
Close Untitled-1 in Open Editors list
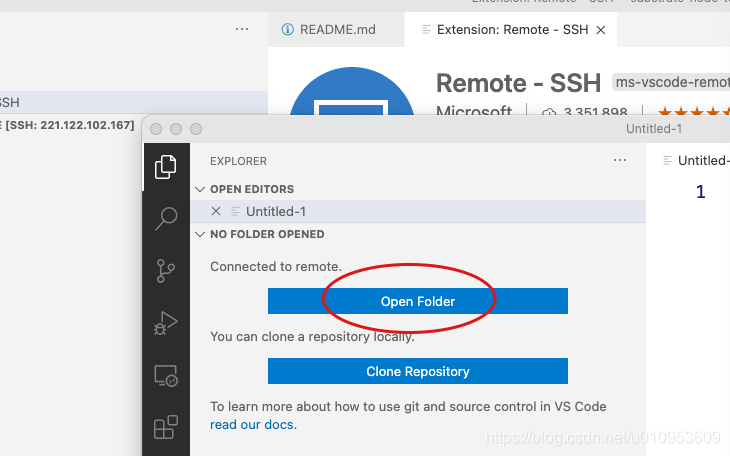pos(216,211)
